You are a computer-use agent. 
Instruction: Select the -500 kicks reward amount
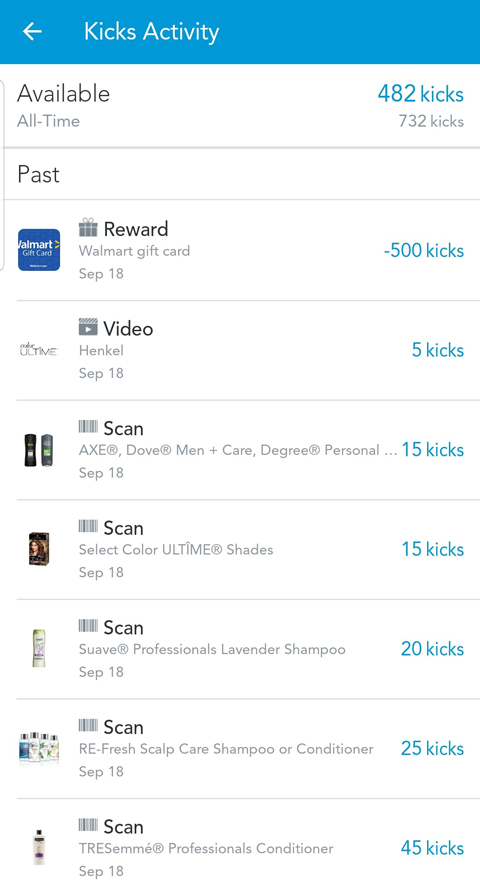pyautogui.click(x=424, y=250)
